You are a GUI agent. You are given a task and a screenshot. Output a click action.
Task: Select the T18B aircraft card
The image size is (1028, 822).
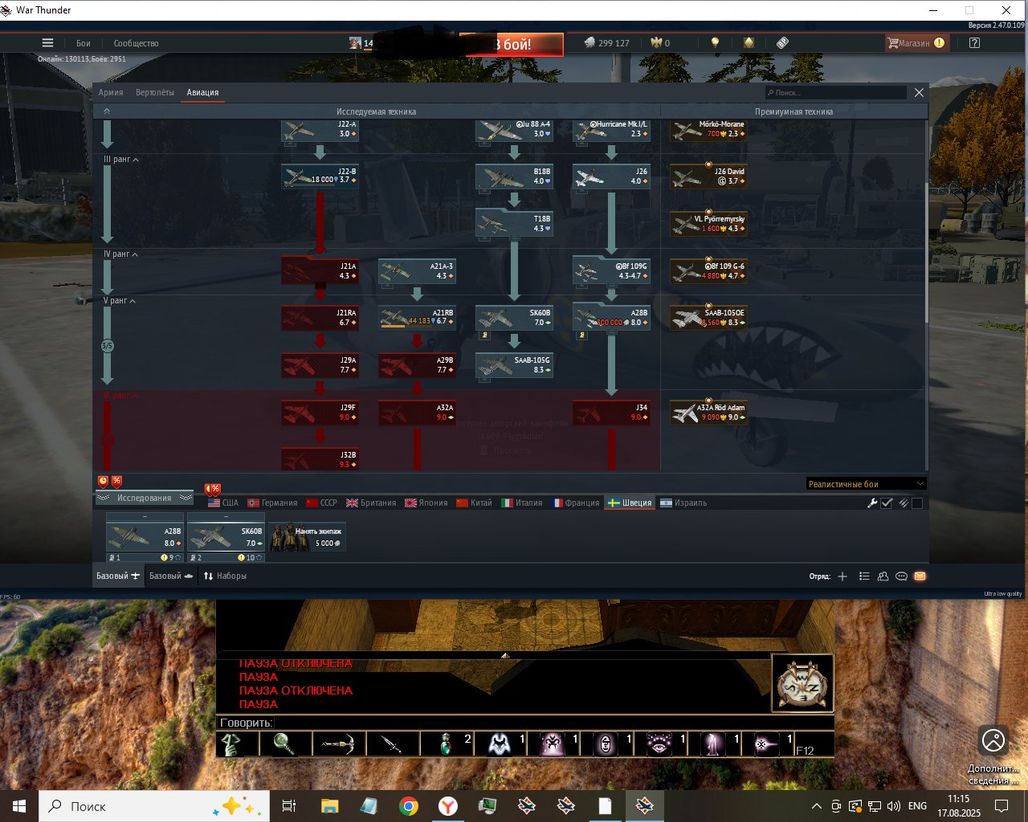tap(514, 224)
